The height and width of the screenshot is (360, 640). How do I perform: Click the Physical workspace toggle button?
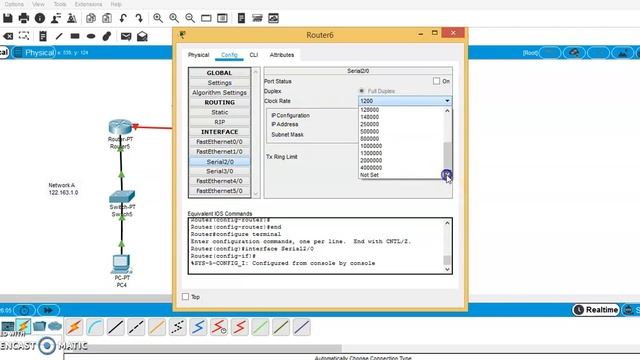click(x=34, y=53)
